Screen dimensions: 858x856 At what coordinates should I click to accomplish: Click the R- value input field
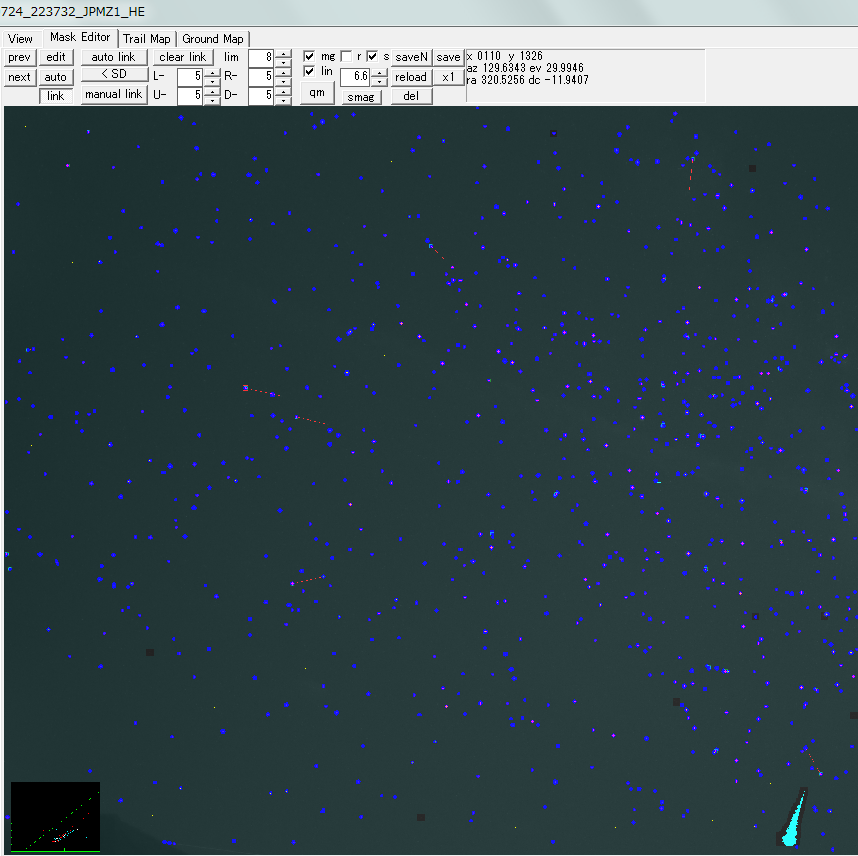point(260,76)
